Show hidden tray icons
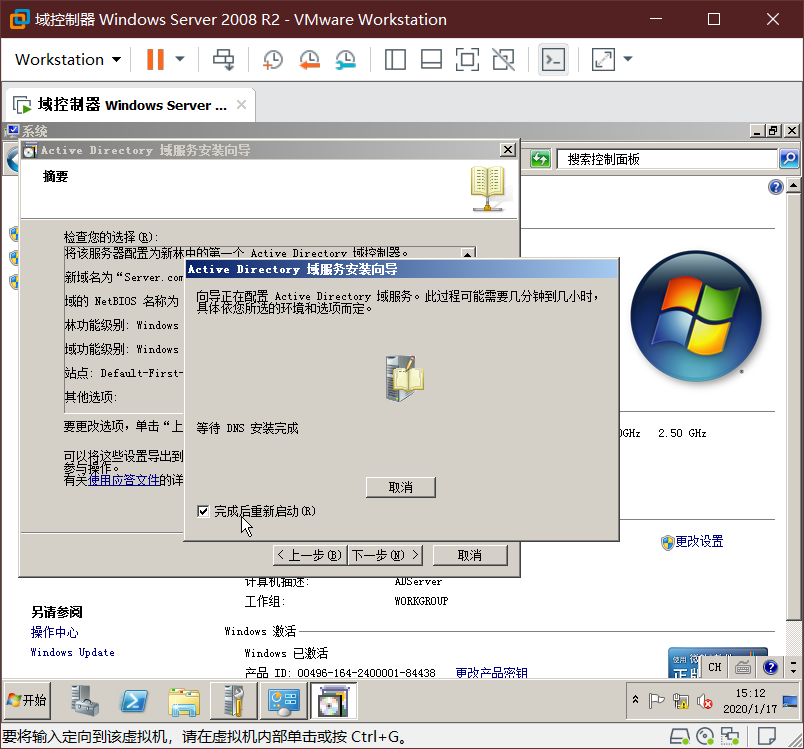Viewport: 804px width, 749px height. 635,699
